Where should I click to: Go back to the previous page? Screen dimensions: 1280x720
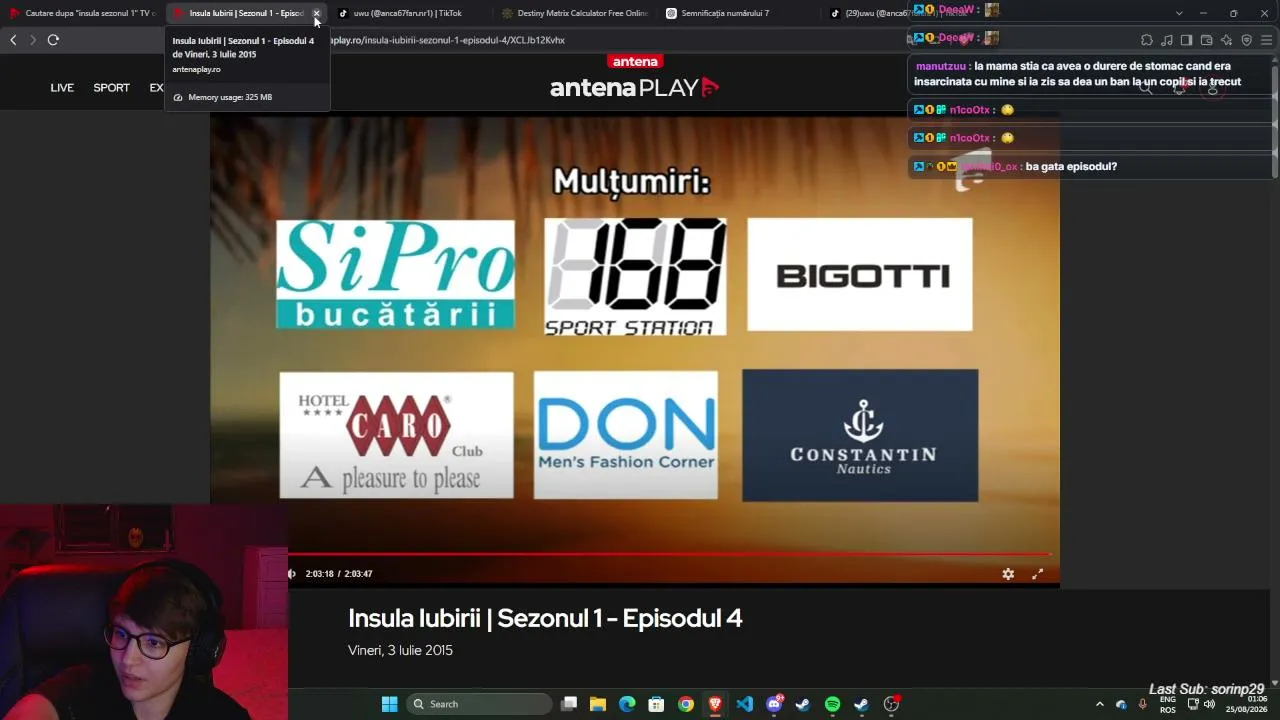point(13,40)
